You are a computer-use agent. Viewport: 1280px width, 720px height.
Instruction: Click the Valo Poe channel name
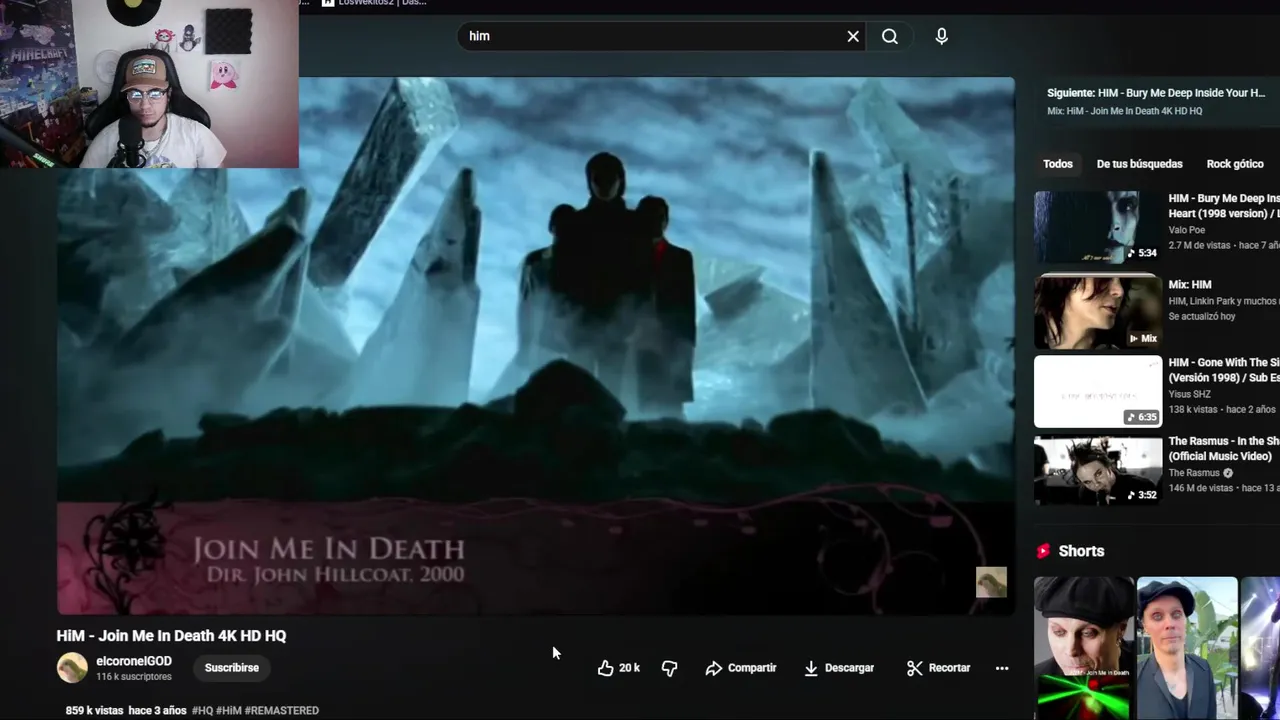[1187, 230]
